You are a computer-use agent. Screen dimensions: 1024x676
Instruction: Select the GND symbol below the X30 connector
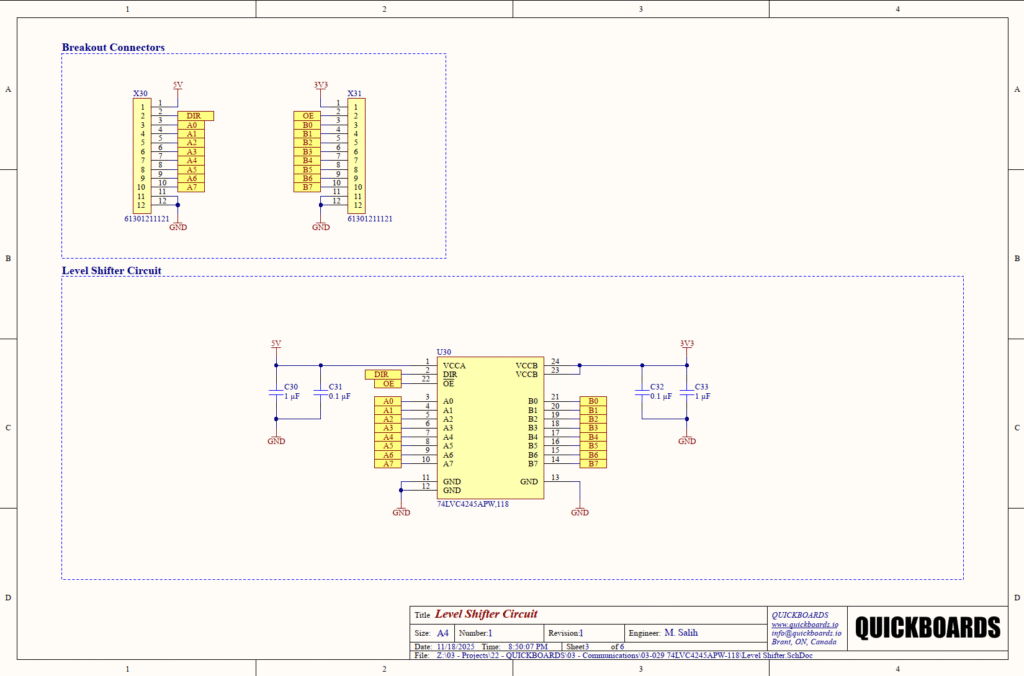click(x=177, y=224)
